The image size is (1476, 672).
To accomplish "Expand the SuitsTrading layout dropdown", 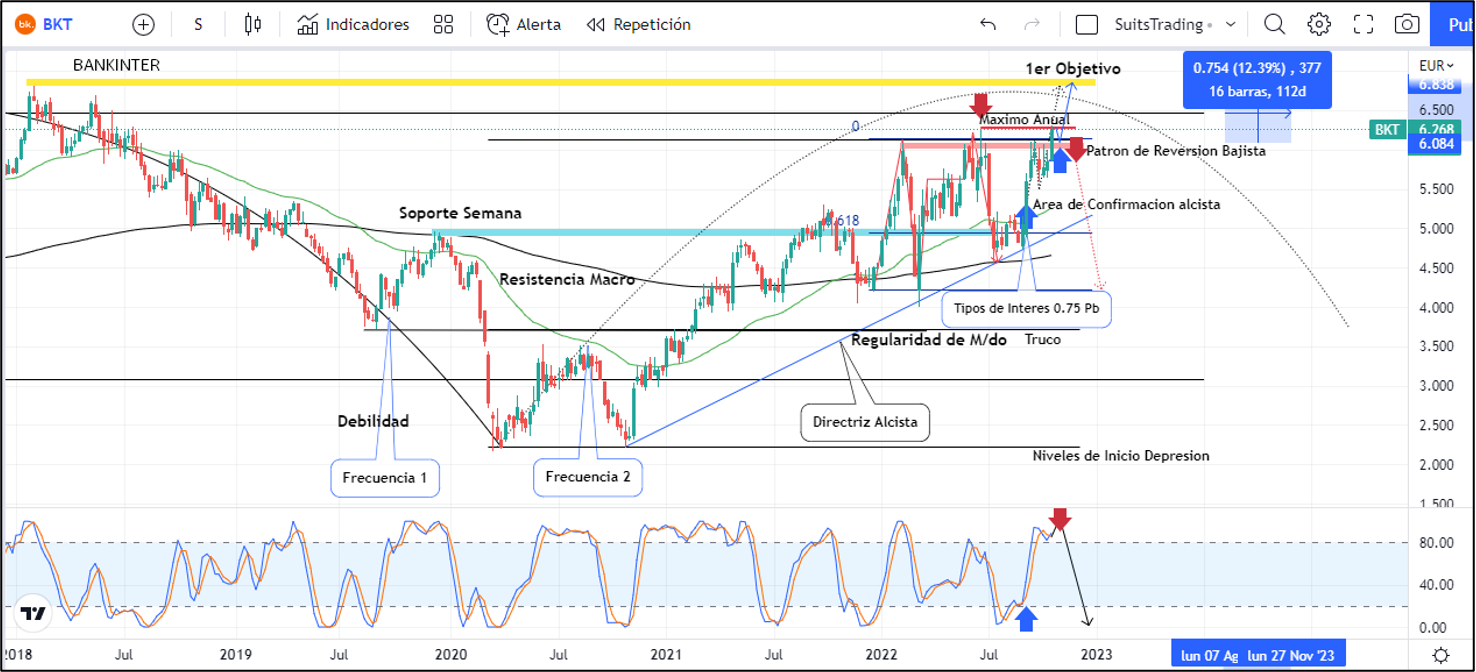I will tap(1230, 24).
